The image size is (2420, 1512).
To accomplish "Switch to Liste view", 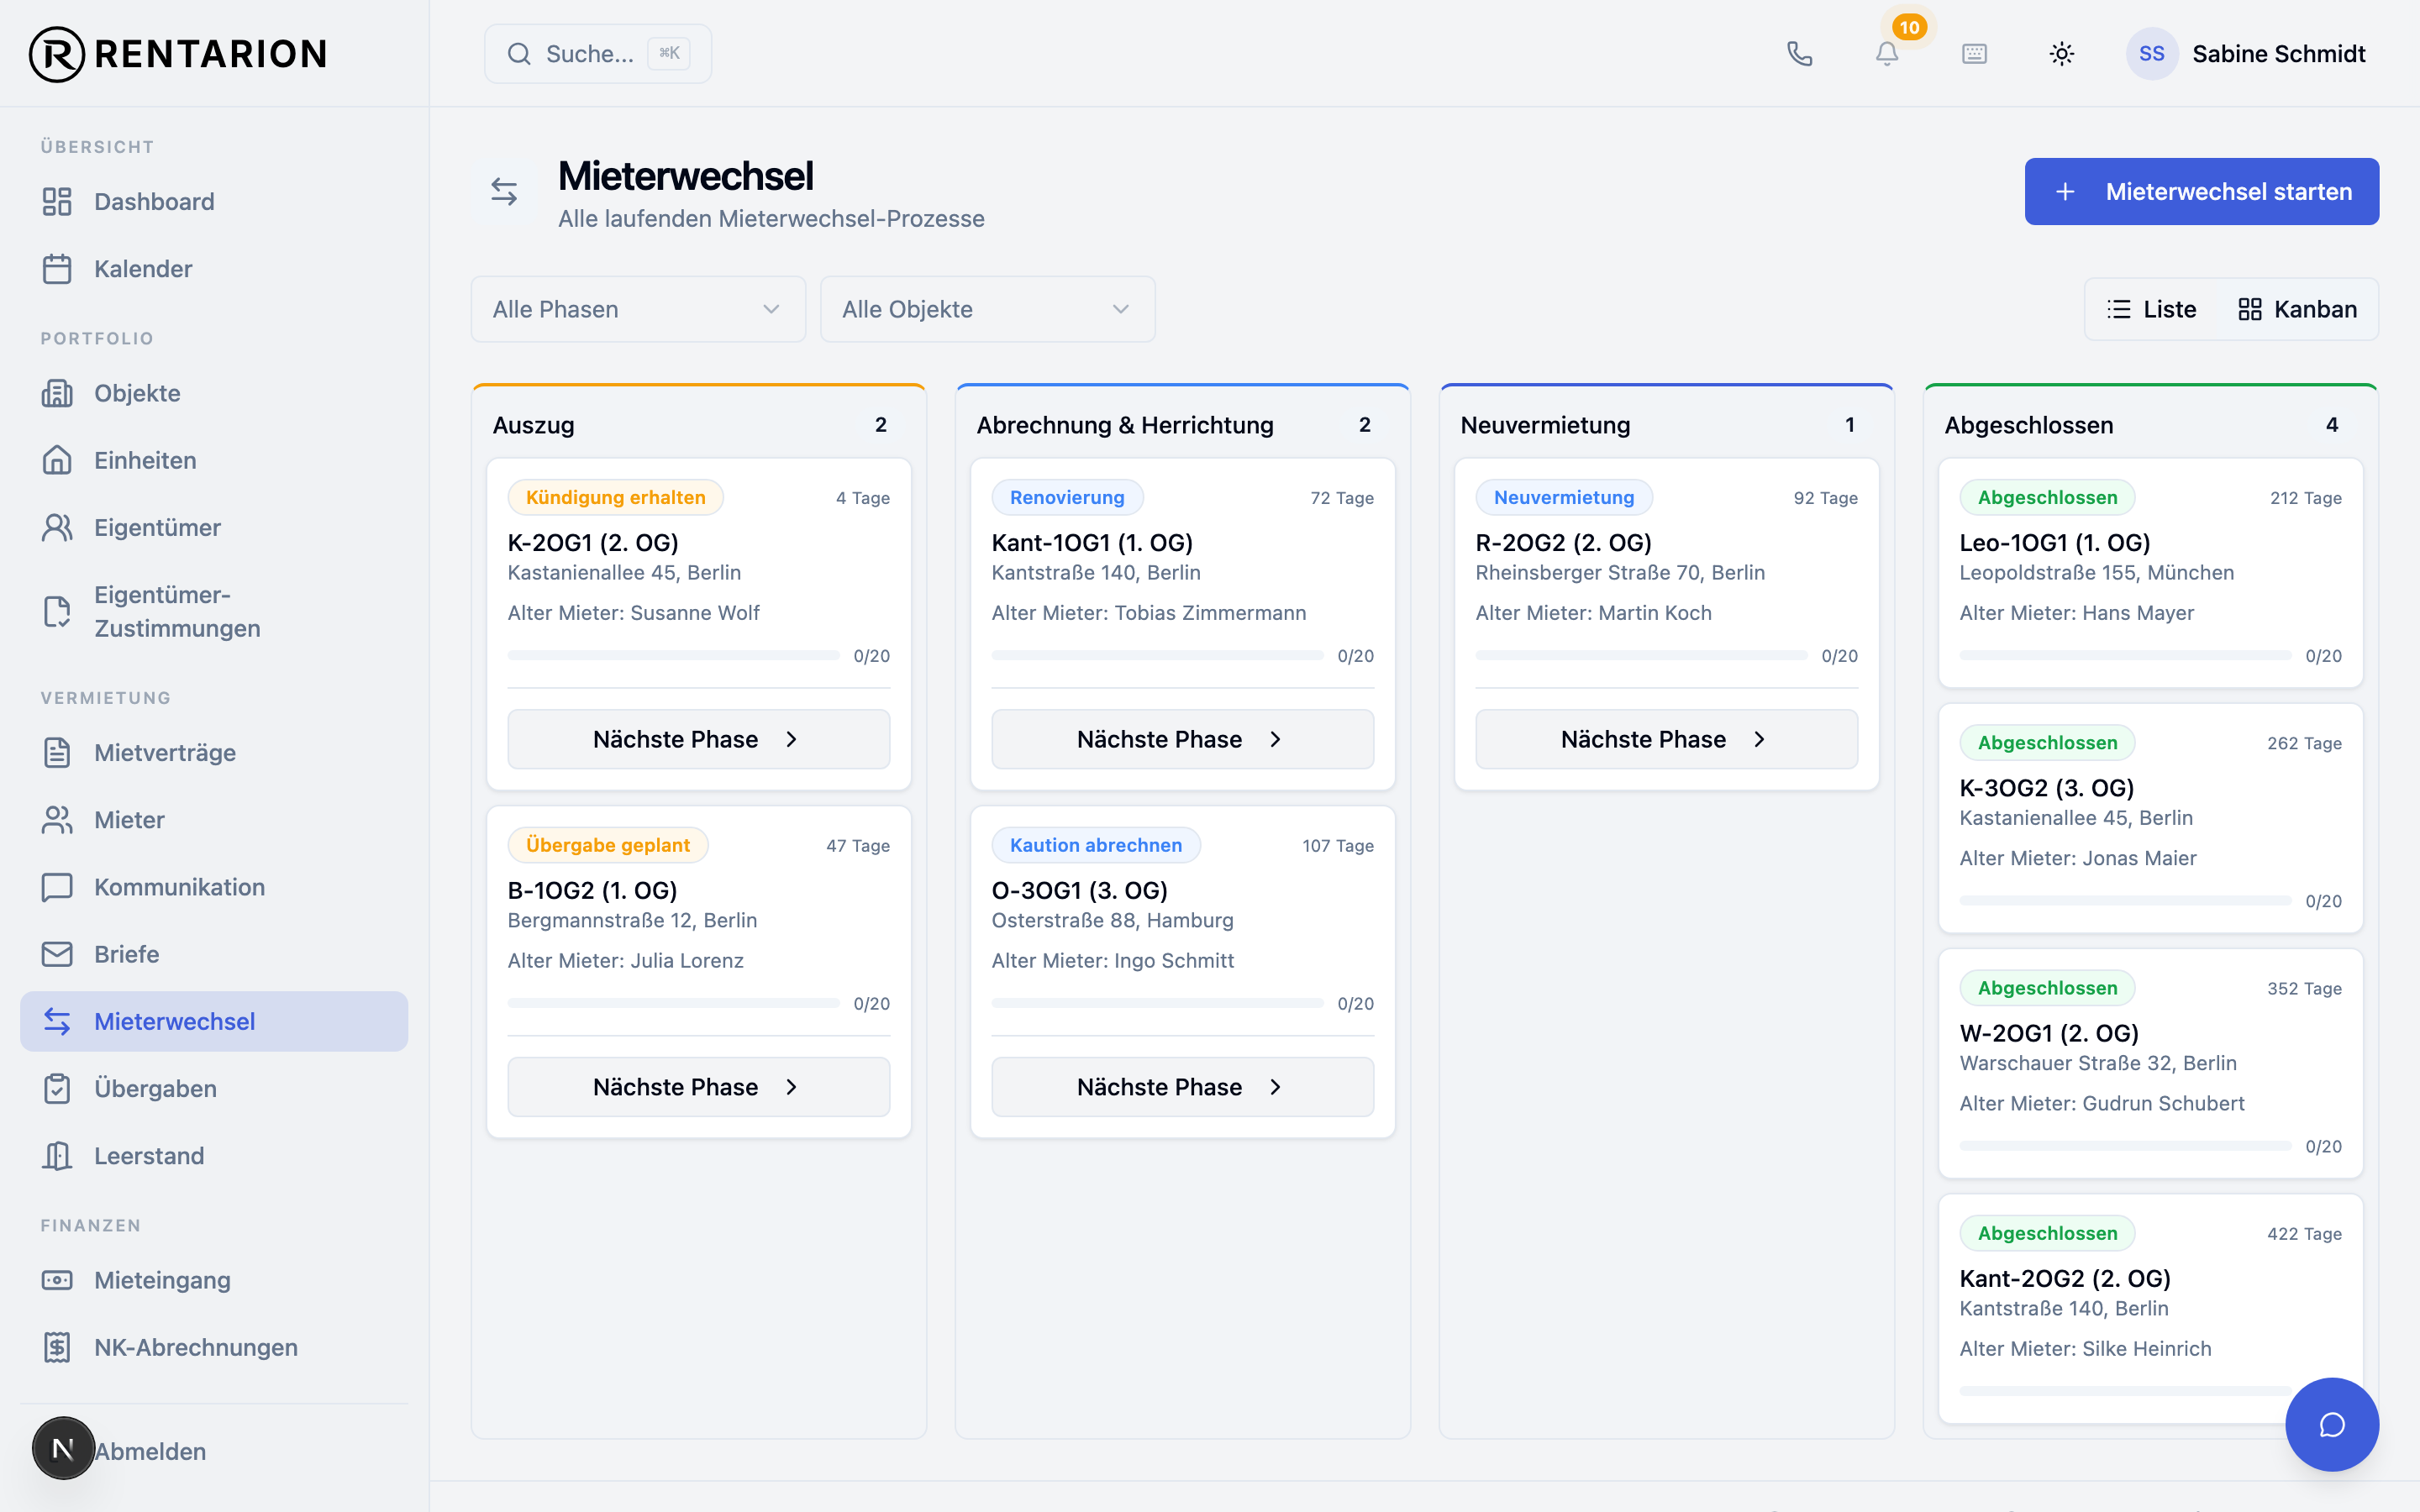I will pos(2151,309).
